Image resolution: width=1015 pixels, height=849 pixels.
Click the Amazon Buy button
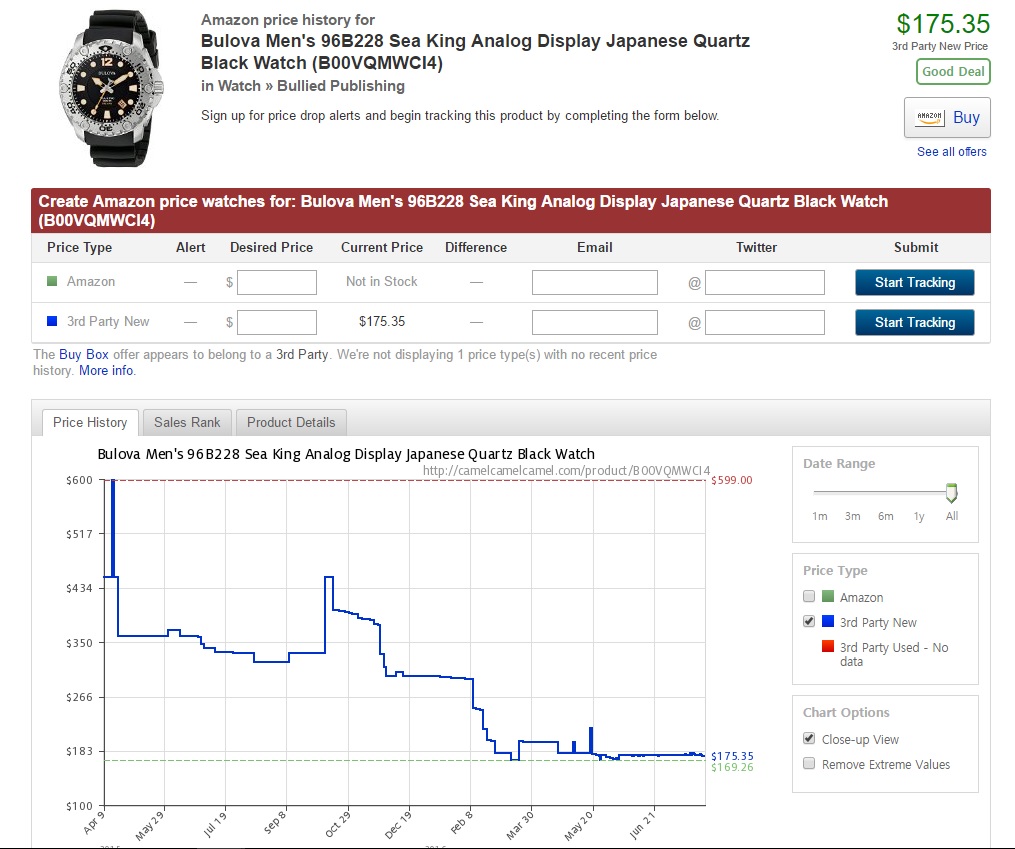click(x=947, y=118)
